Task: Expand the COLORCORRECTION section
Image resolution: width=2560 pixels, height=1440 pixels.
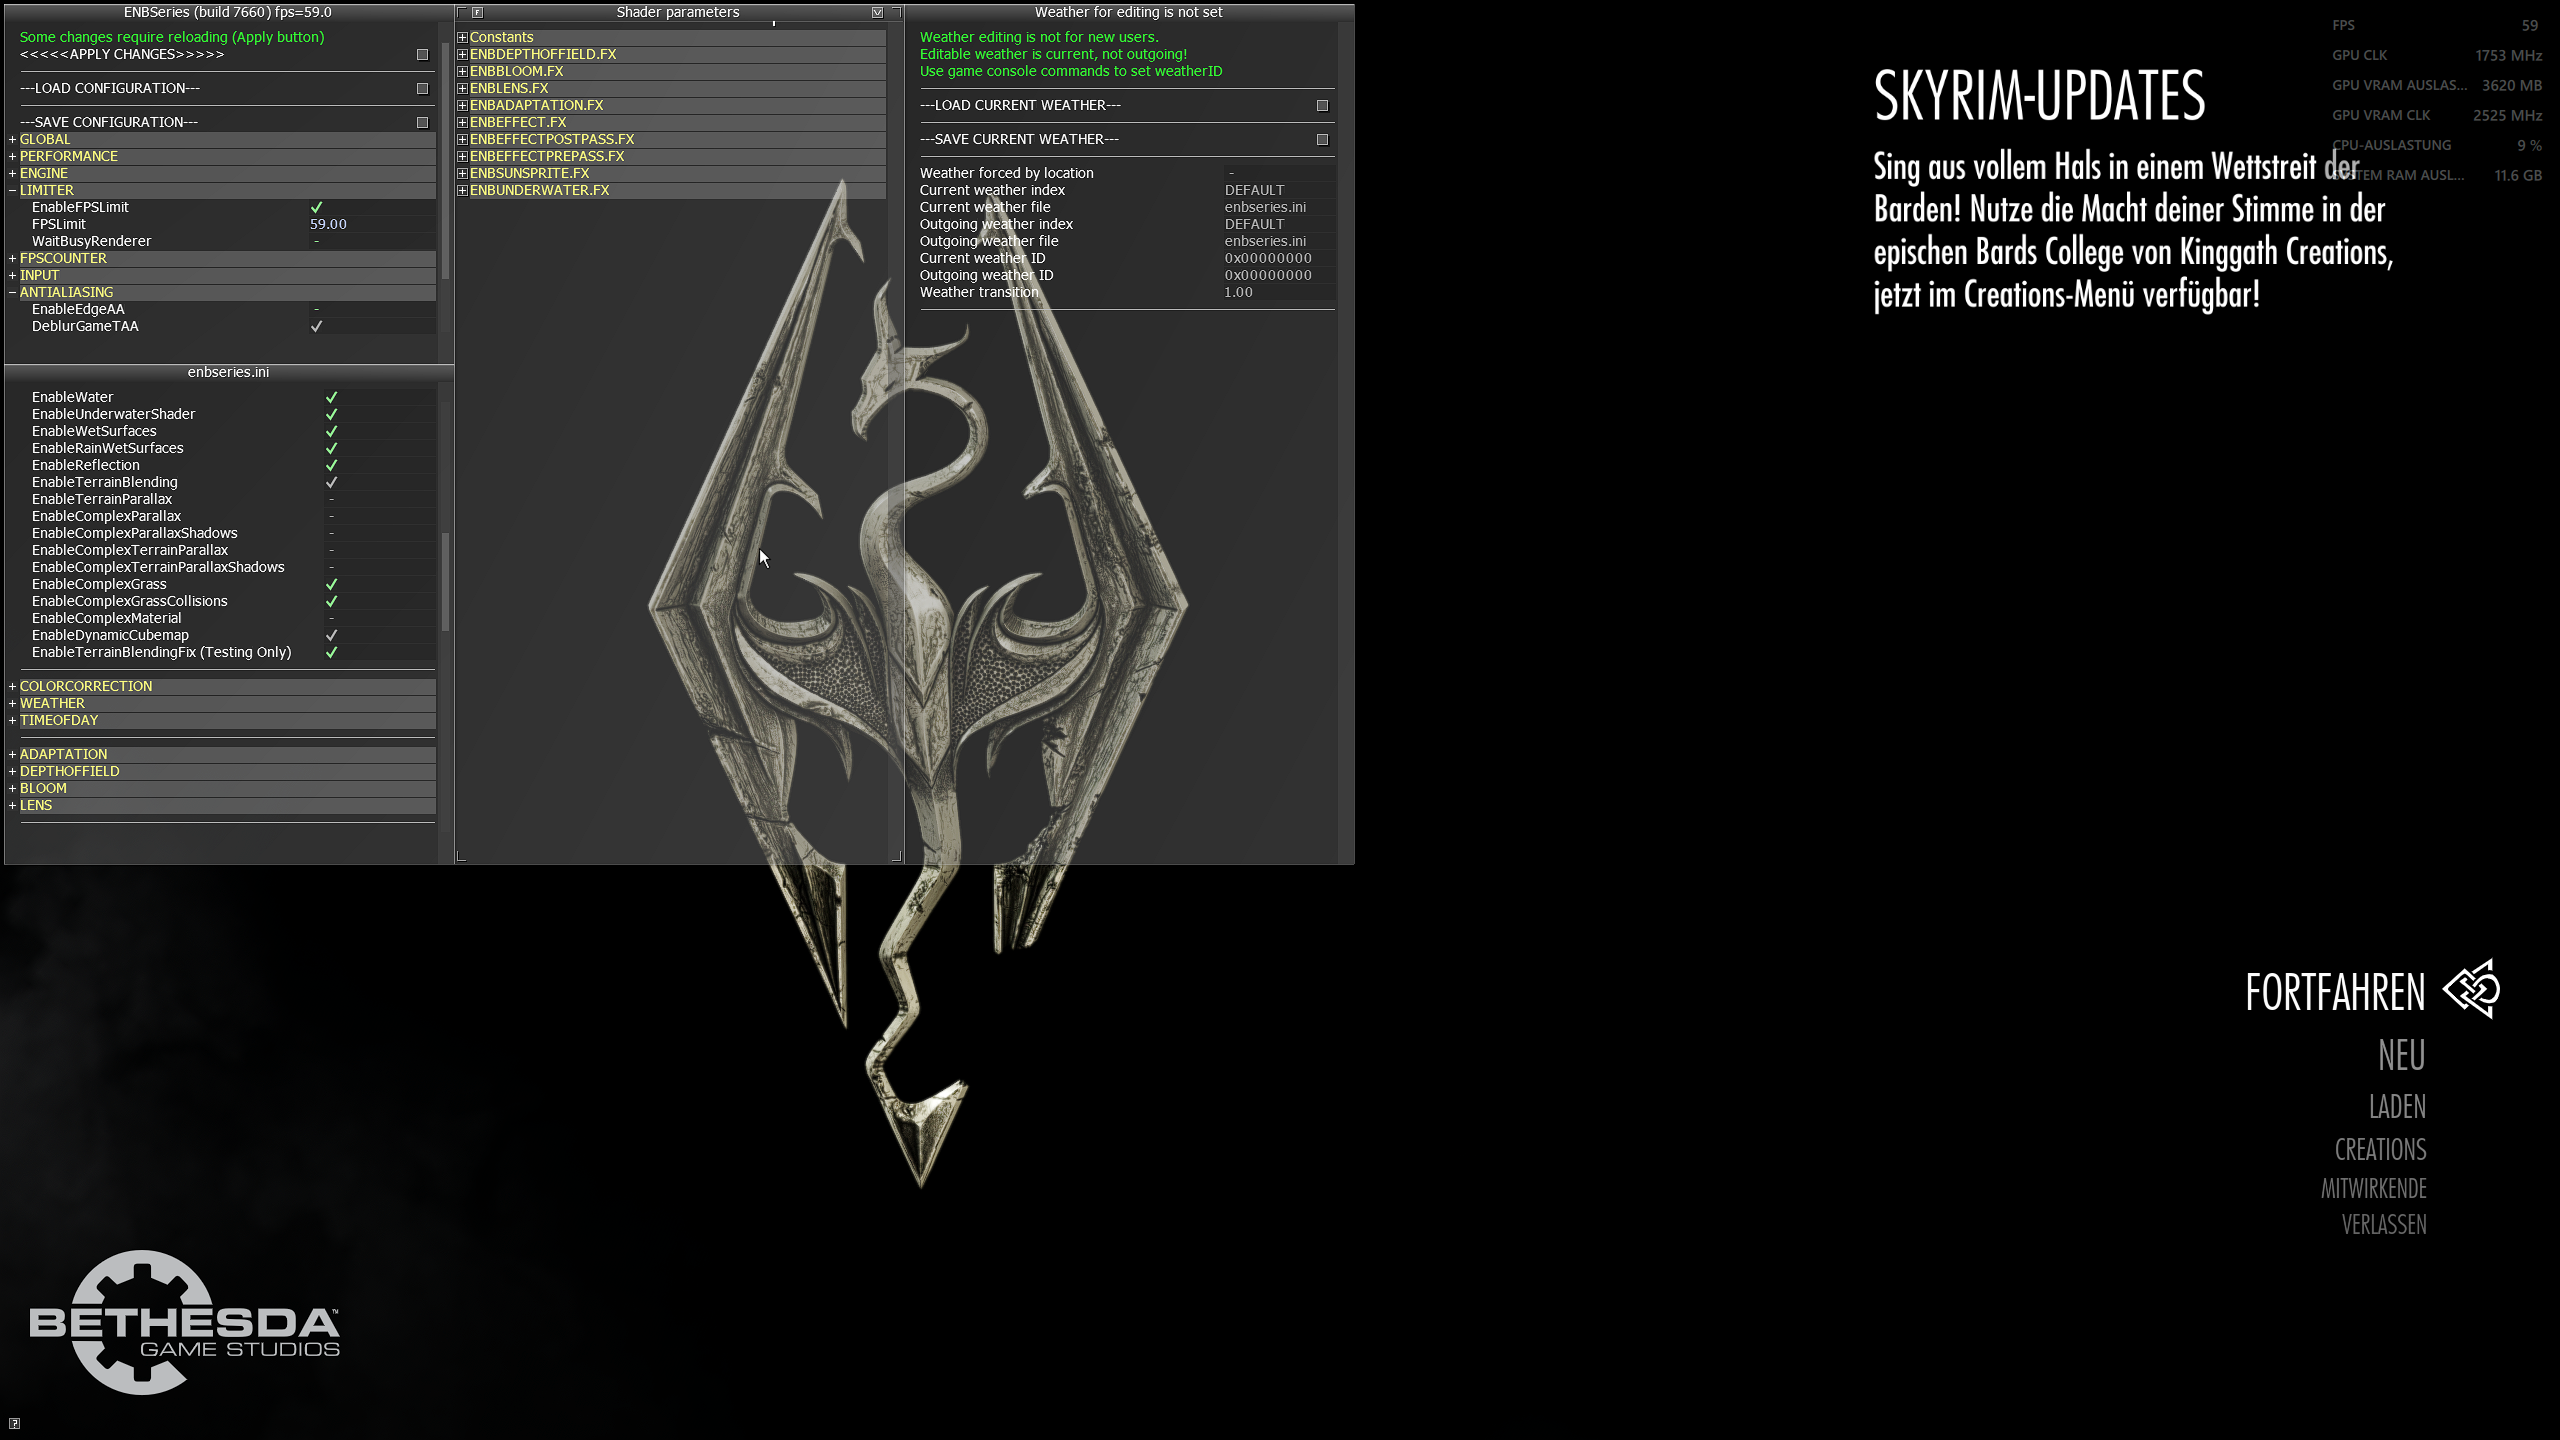Action: tap(13, 687)
